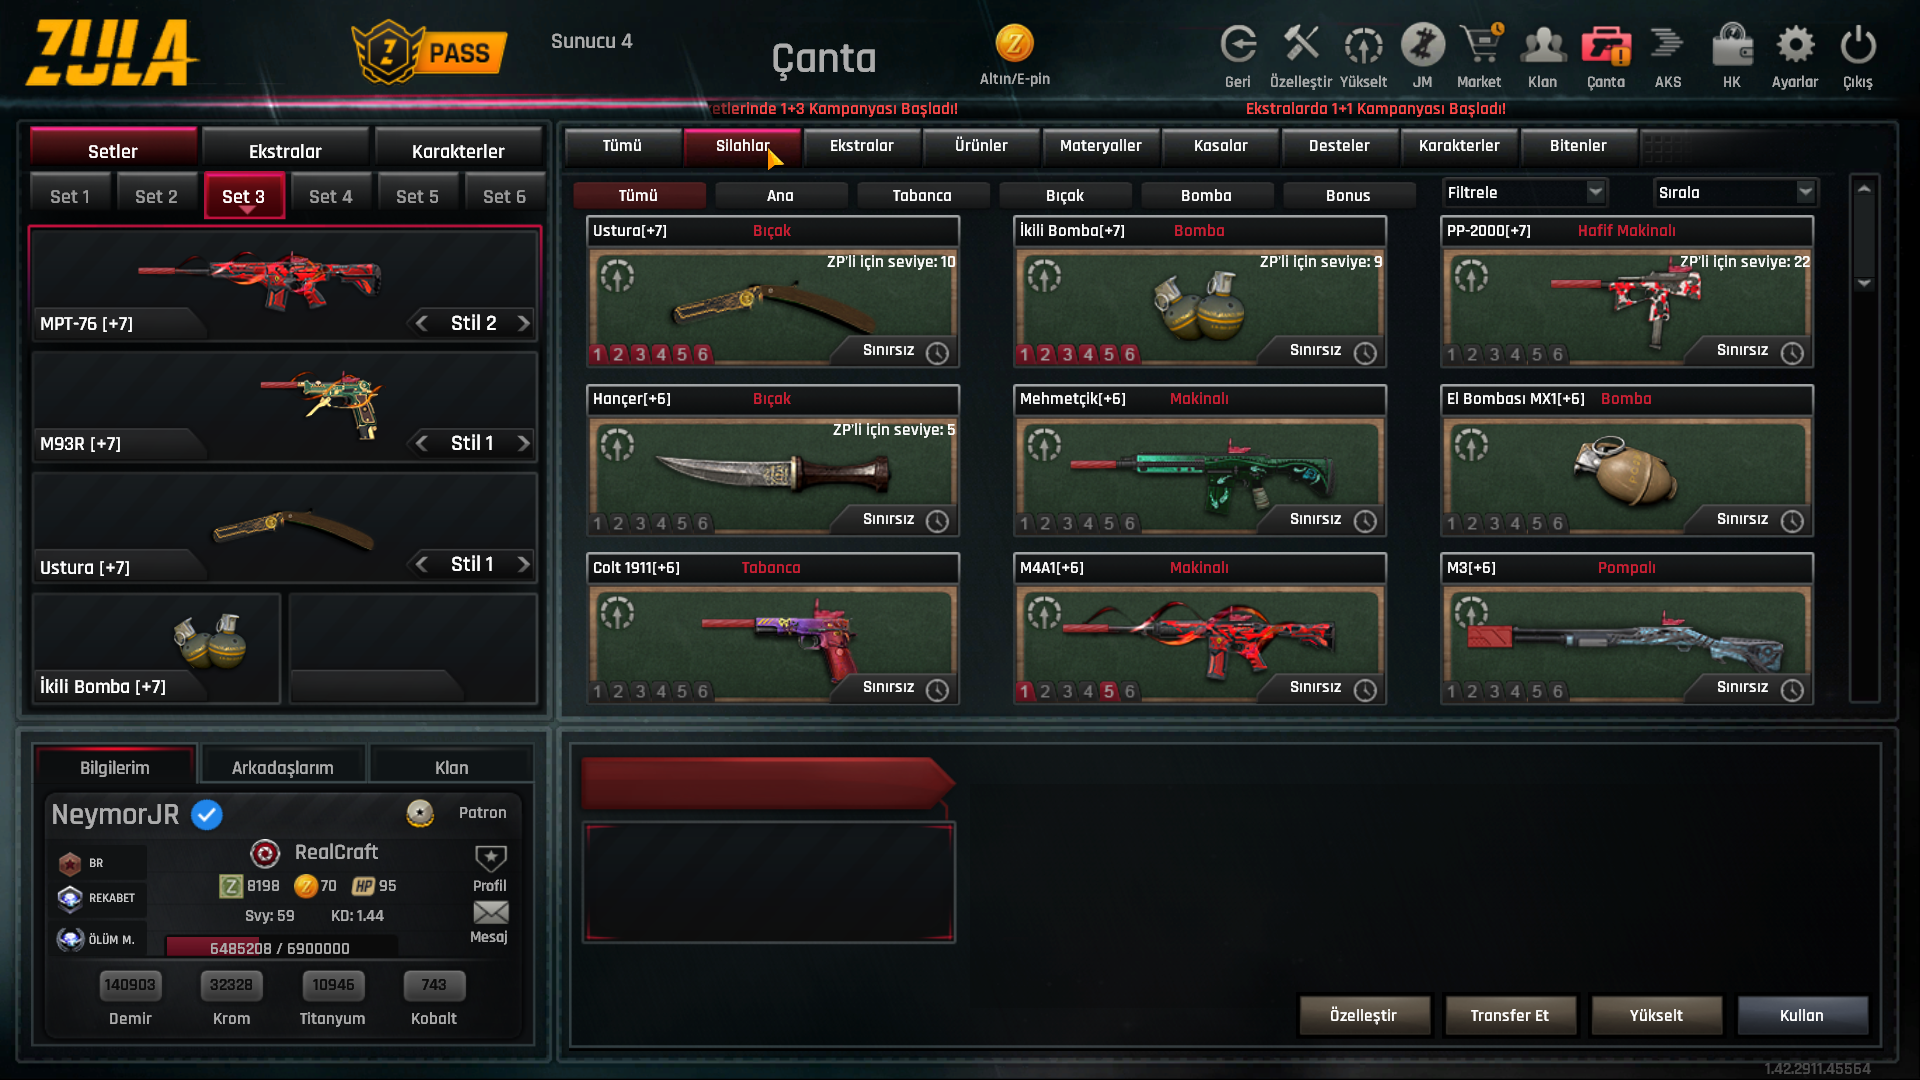Click upgrade icon on Ustura[+7] card
This screenshot has width=1920, height=1080.
(x=617, y=276)
